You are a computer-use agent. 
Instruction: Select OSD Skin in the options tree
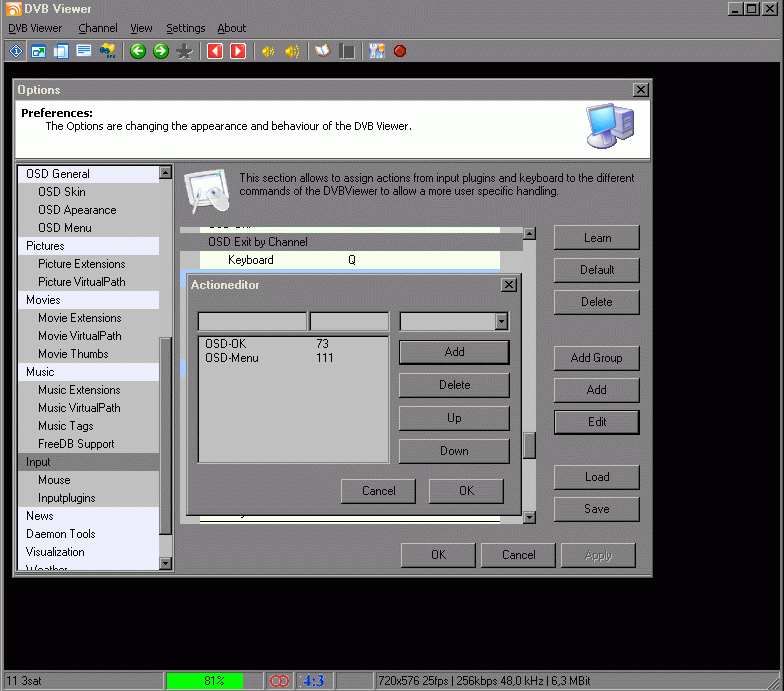pyautogui.click(x=62, y=192)
